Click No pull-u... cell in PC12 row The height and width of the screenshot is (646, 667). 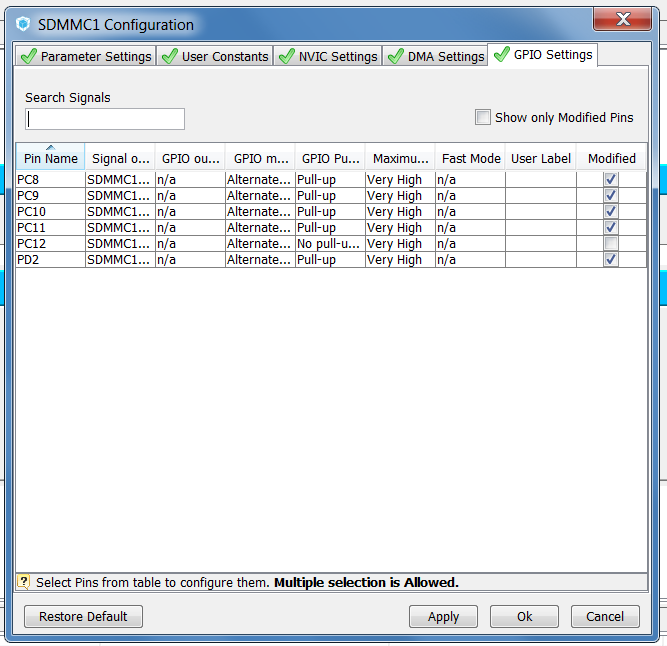coord(331,243)
